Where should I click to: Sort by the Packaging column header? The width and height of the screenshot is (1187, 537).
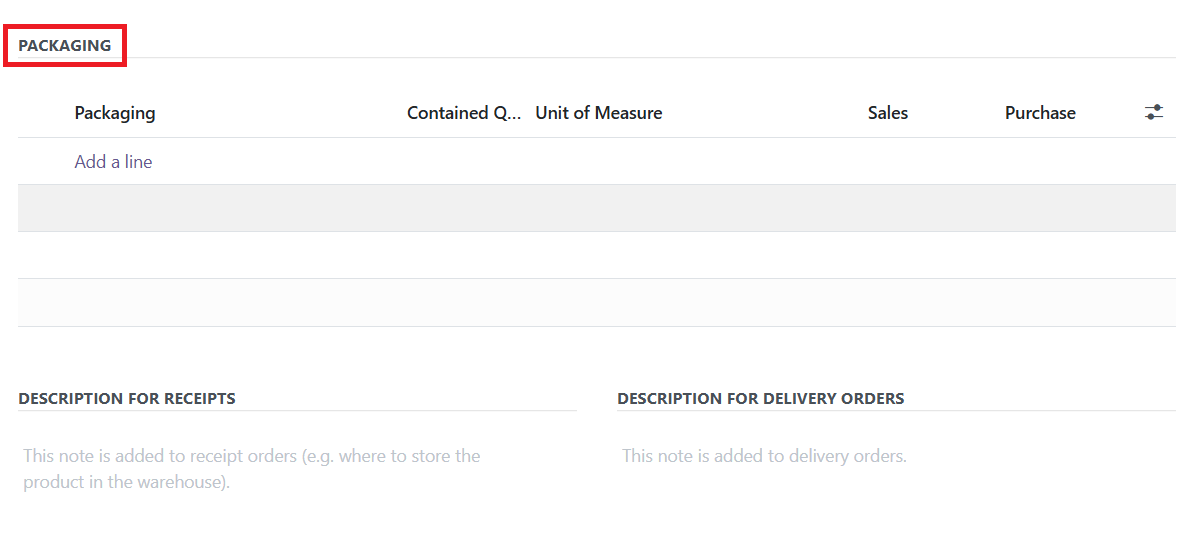tap(115, 113)
